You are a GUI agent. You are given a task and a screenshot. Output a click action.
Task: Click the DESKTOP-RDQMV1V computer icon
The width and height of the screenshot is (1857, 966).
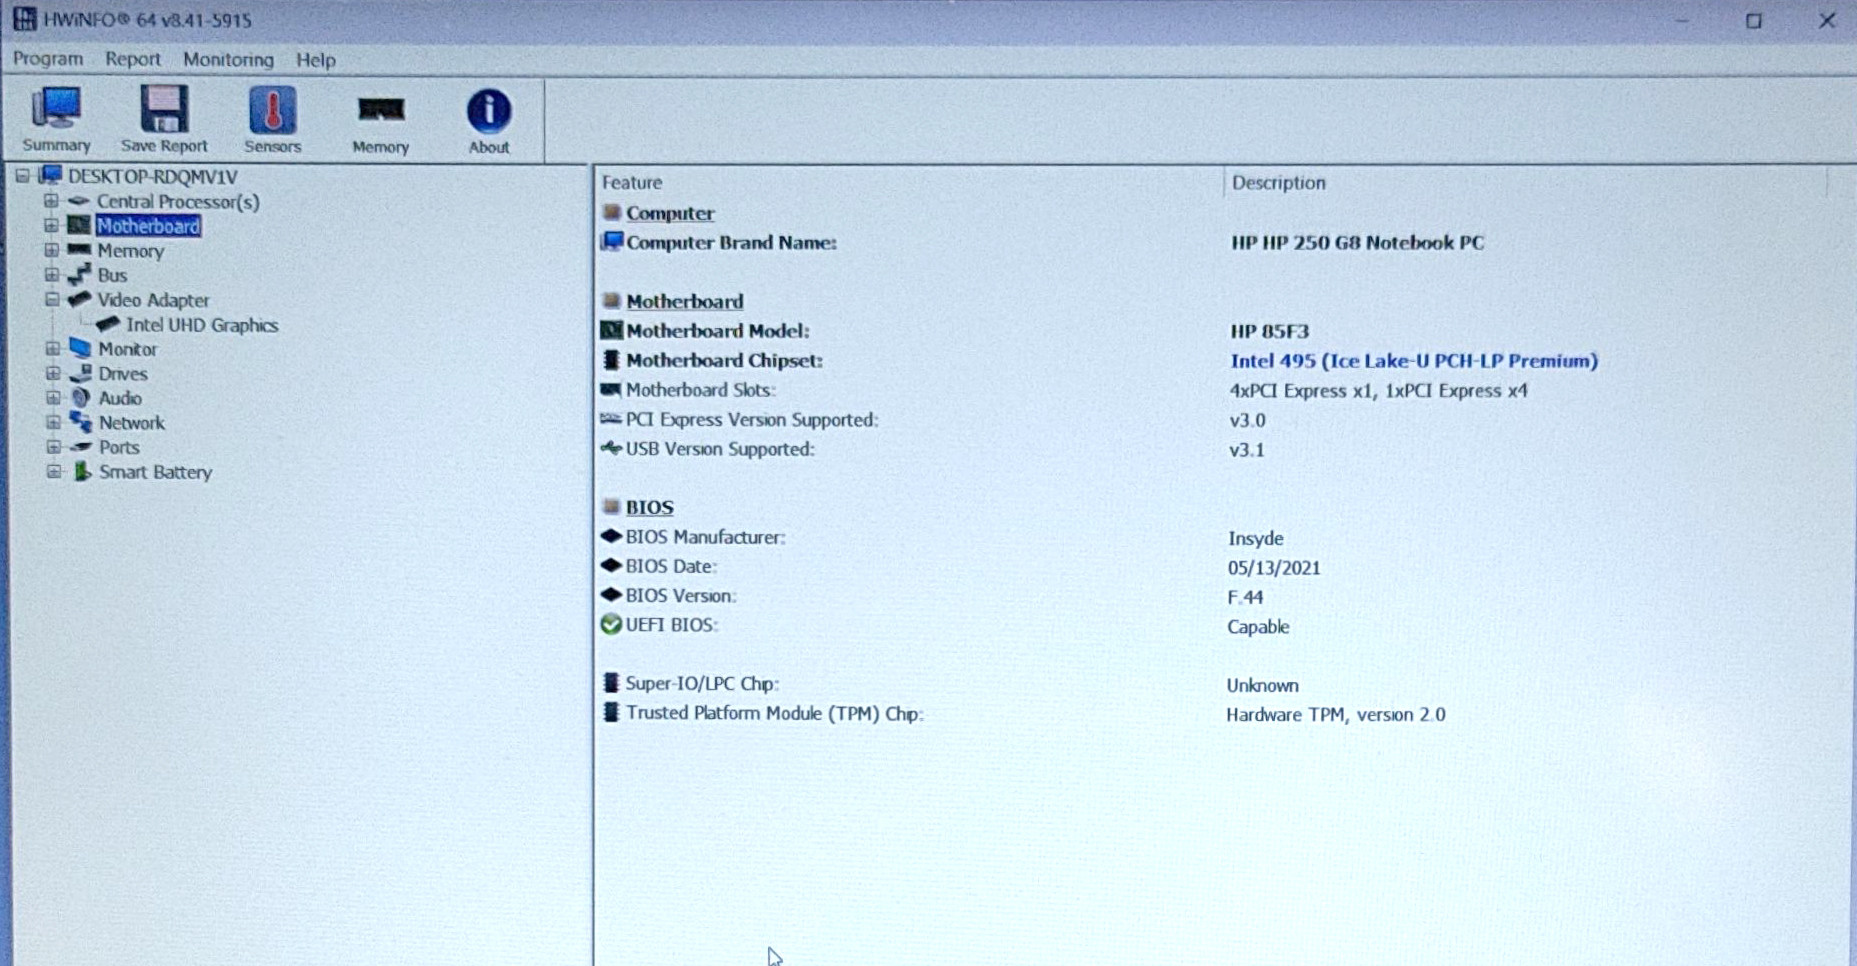pos(50,176)
